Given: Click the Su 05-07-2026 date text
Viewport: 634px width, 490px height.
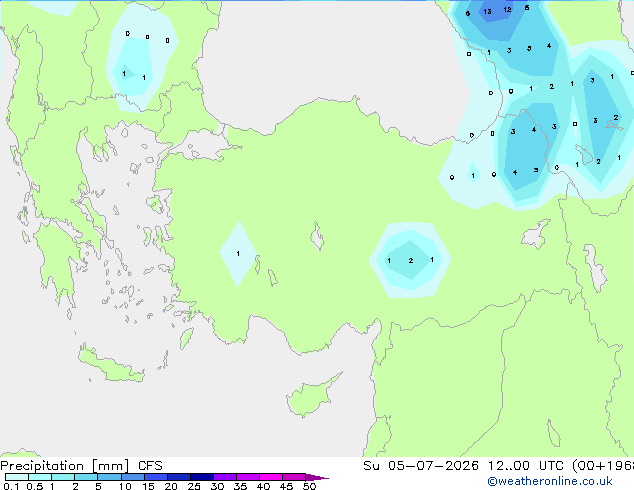Looking at the screenshot, I should tap(421, 466).
